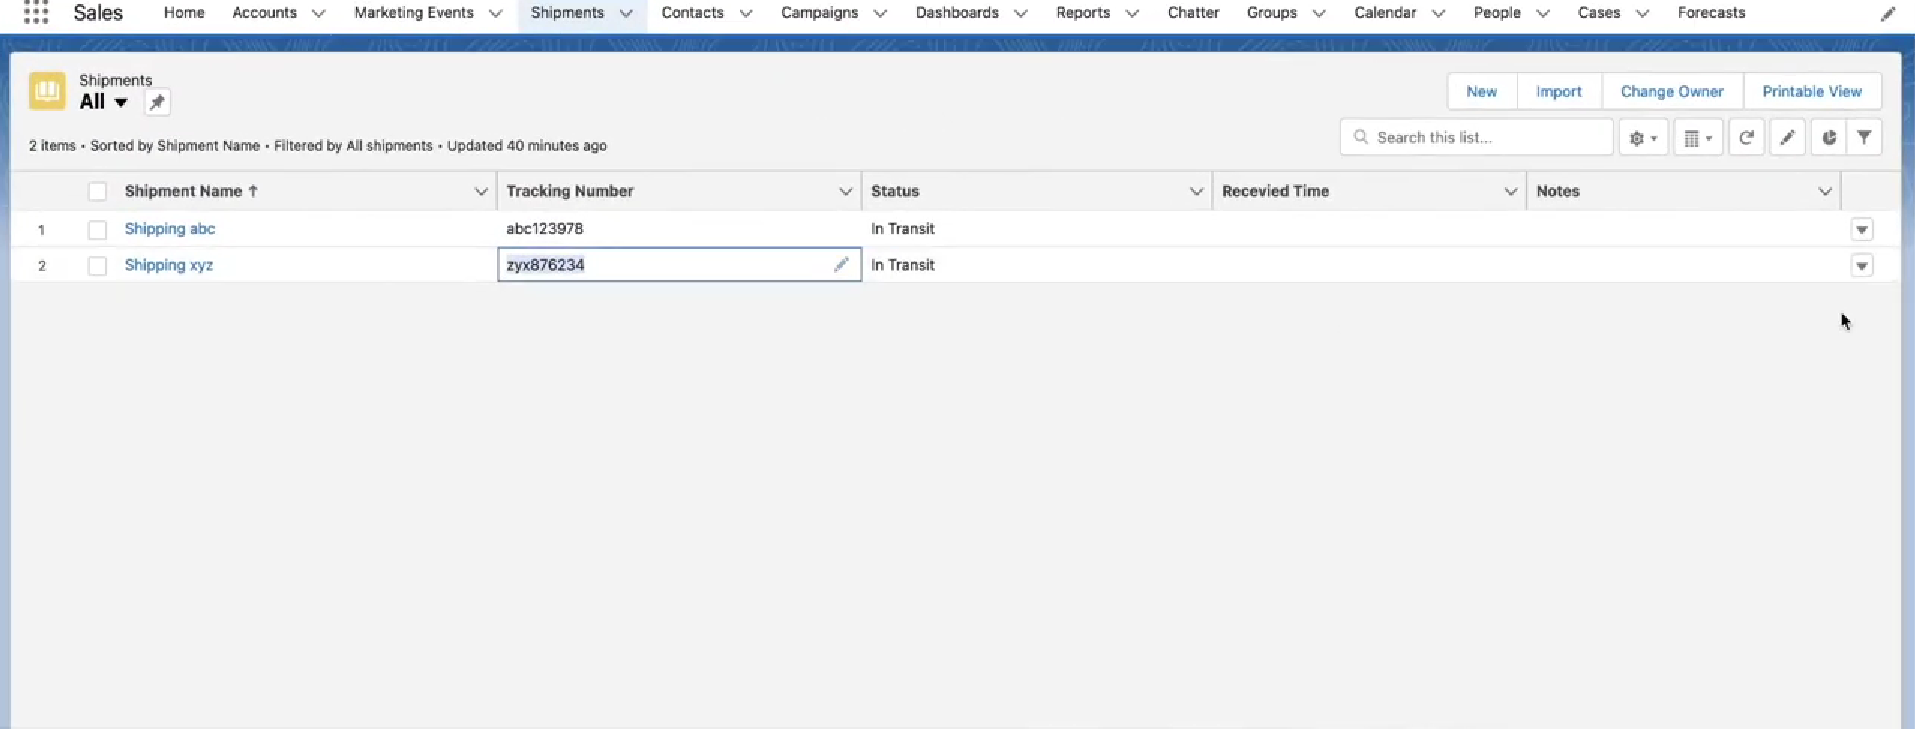This screenshot has width=1915, height=729.
Task: Sort by Notes column header
Action: point(1558,191)
